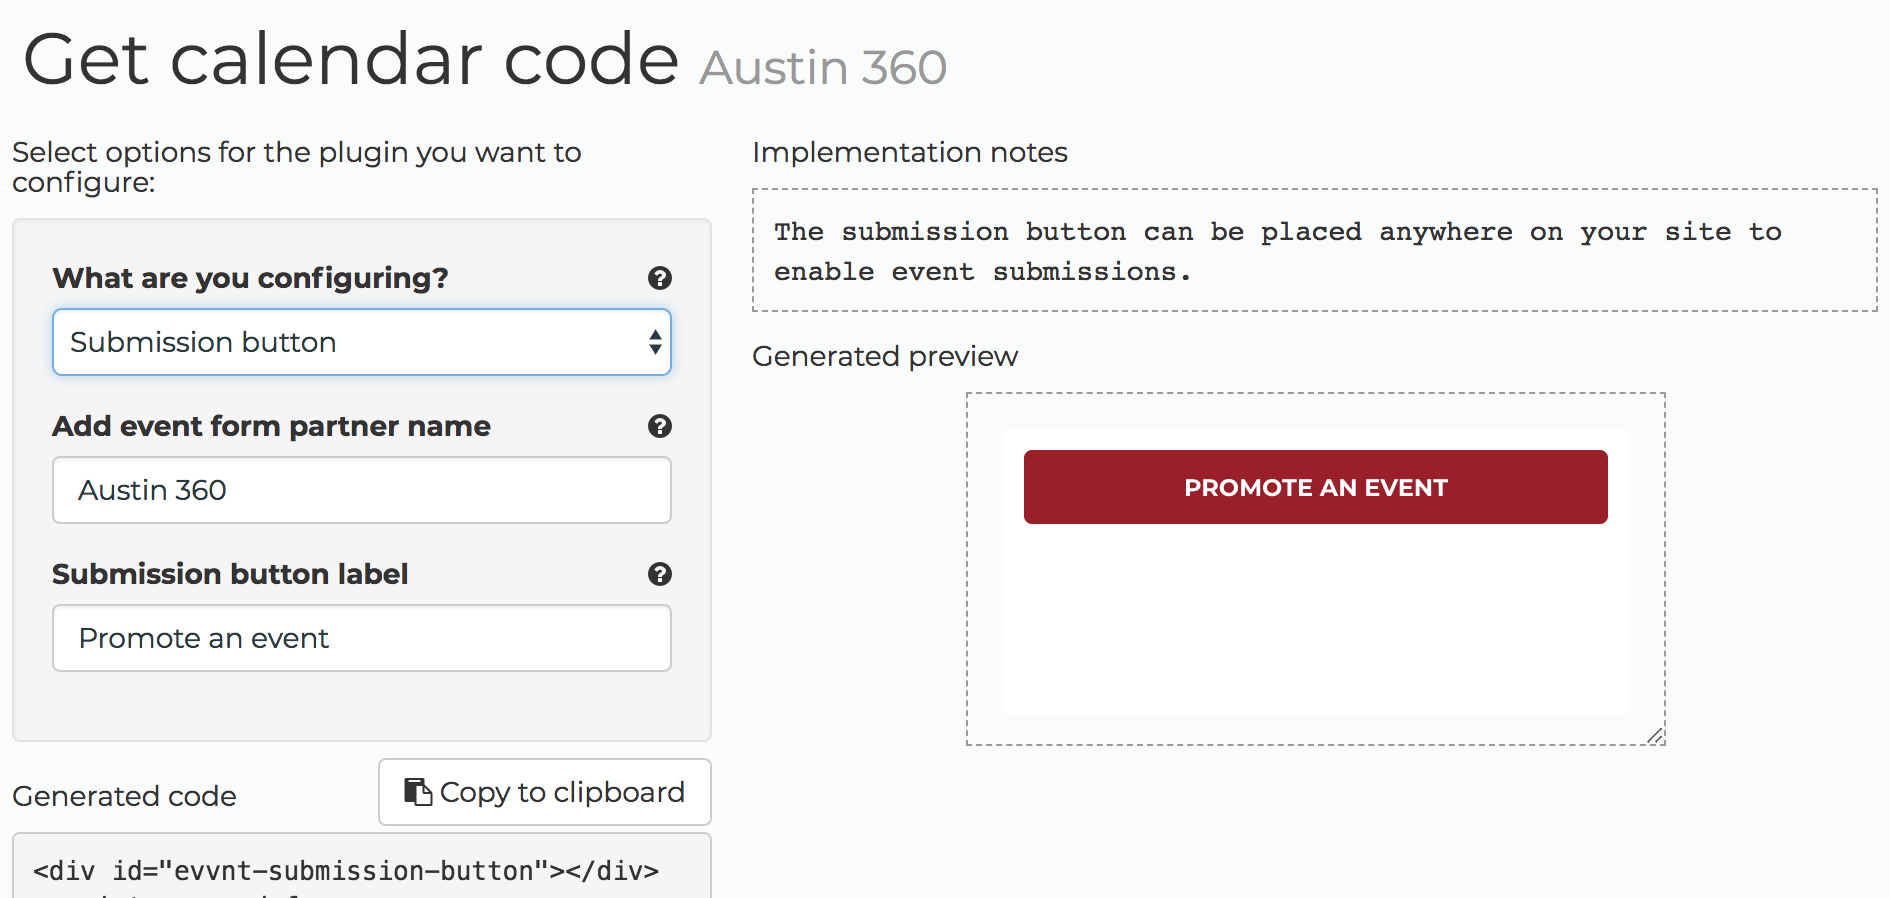Viewport: 1890px width, 898px height.
Task: Select the generated code snippet text
Action: click(346, 871)
